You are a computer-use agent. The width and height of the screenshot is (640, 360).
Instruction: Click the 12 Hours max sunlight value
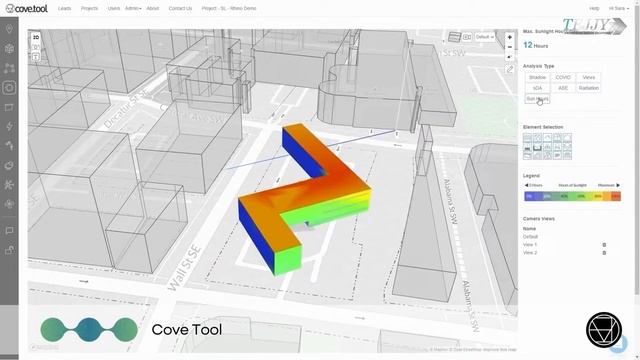tap(536, 45)
